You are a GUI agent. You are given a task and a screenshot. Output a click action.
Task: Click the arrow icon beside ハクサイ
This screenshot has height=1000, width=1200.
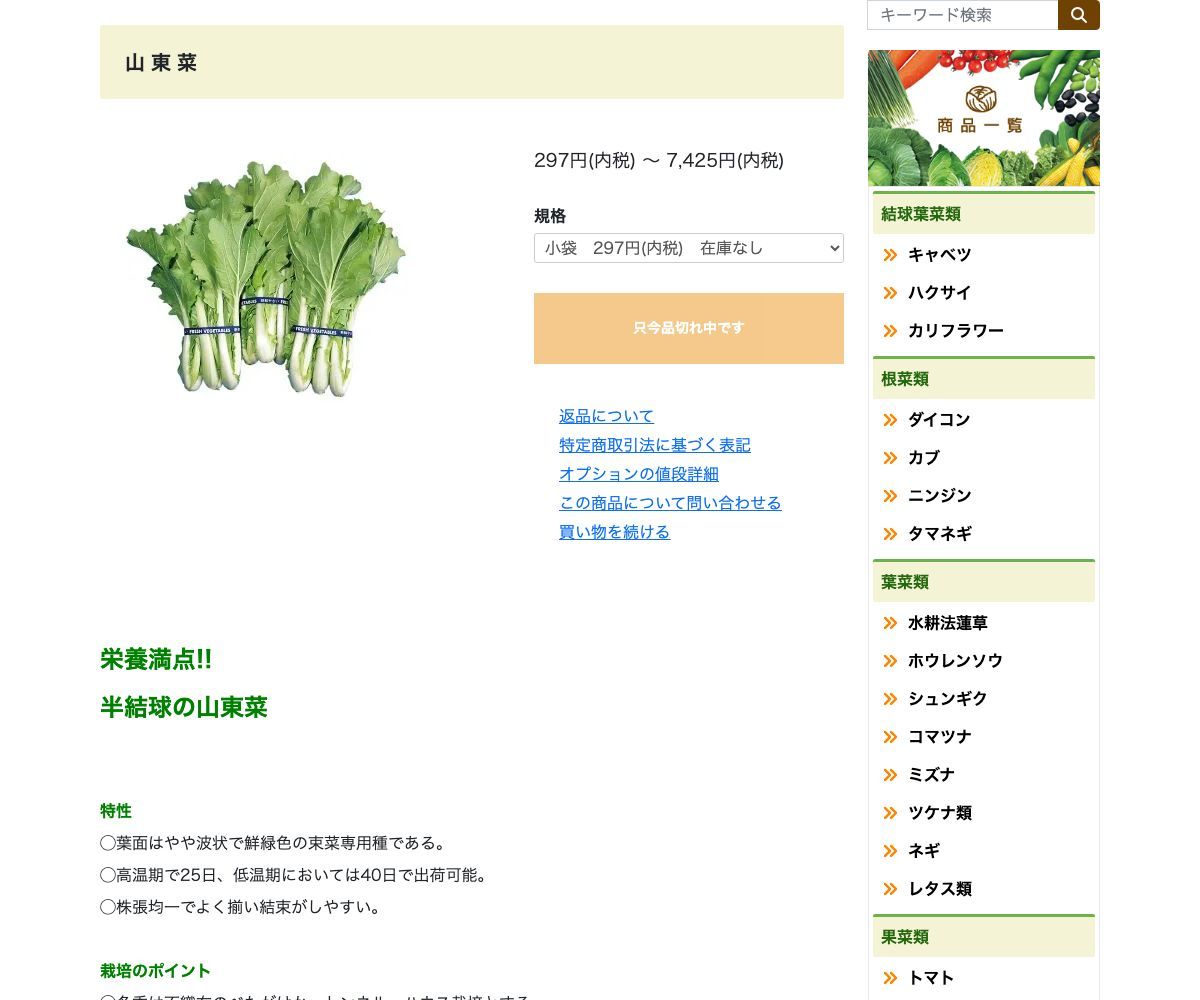pyautogui.click(x=890, y=293)
